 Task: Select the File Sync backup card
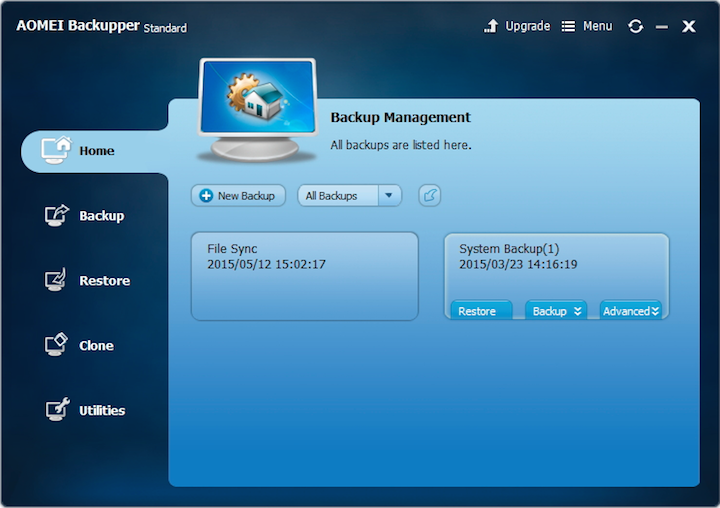pos(304,276)
